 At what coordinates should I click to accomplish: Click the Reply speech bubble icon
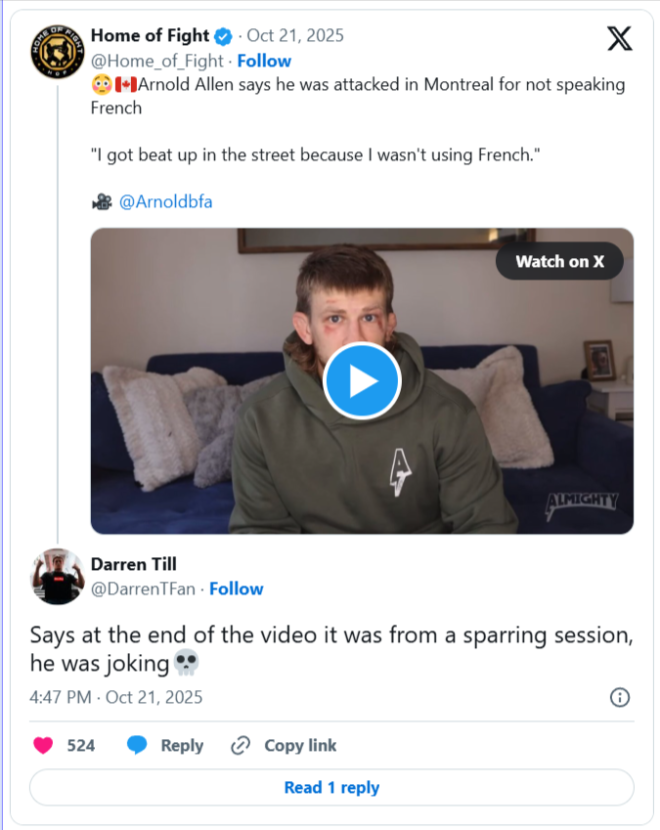click(138, 745)
